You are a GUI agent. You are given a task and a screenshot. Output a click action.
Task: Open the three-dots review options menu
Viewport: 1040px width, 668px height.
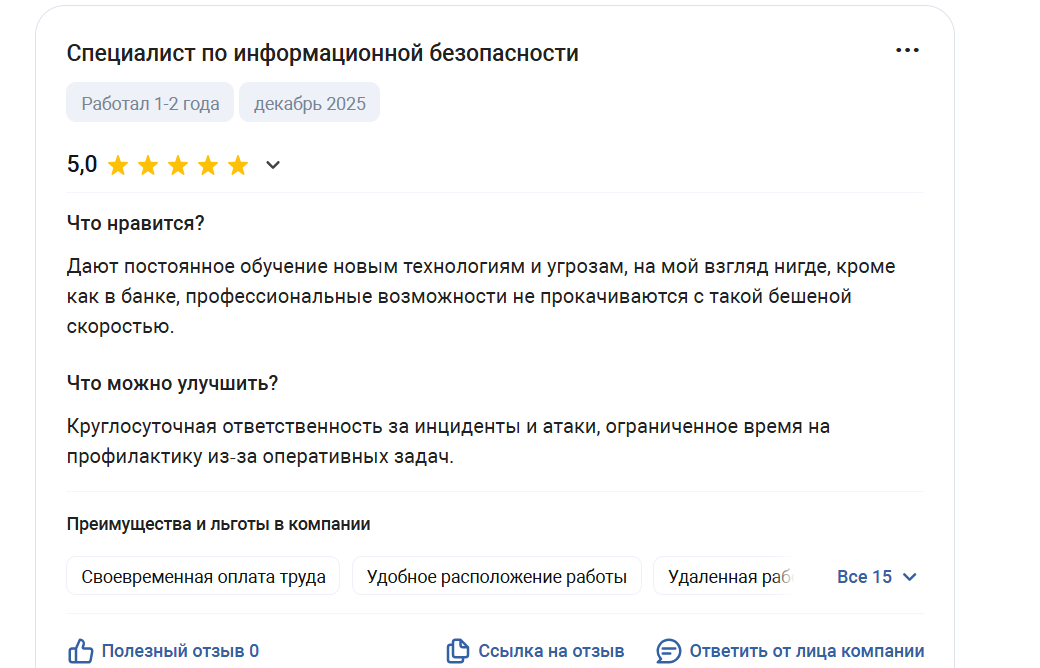(906, 51)
